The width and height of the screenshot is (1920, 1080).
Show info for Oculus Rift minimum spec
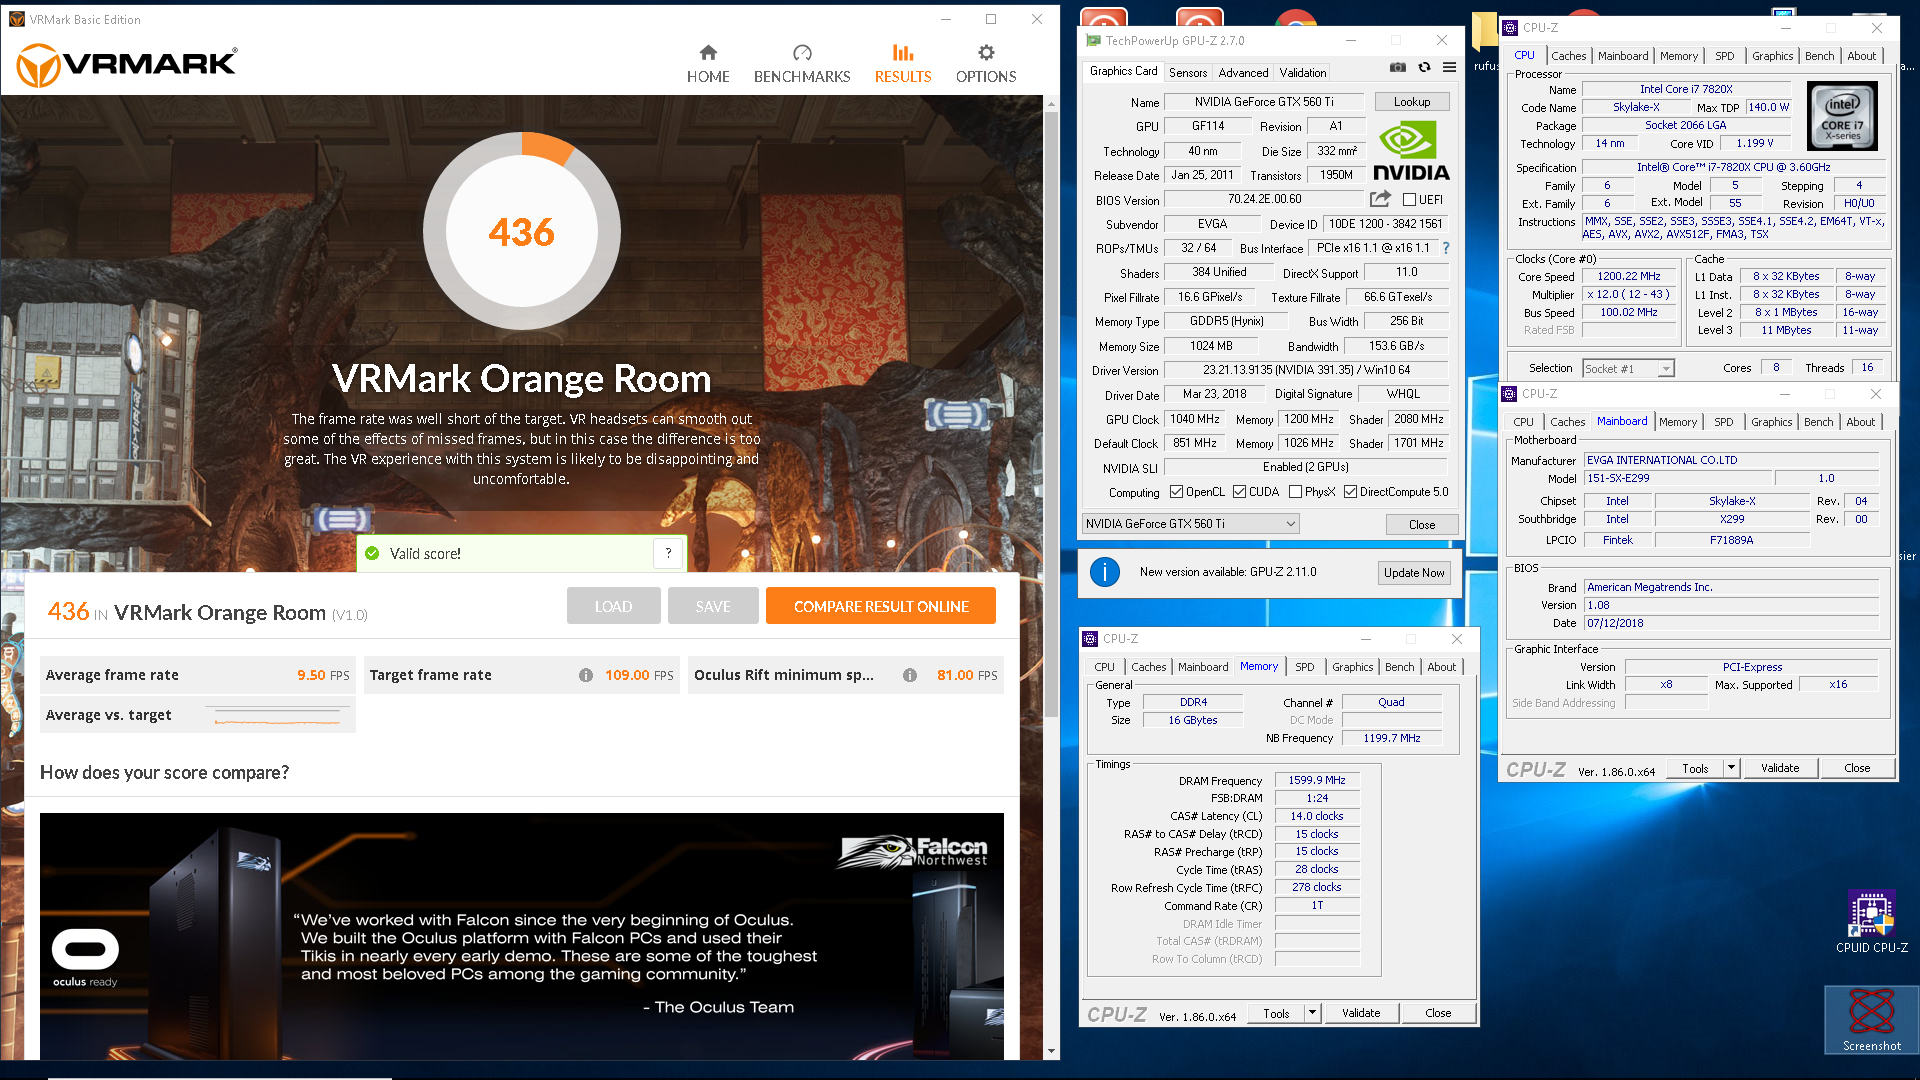[x=910, y=675]
